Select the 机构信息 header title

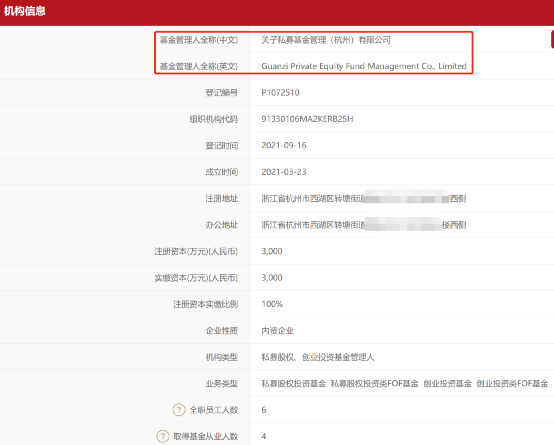25,11
